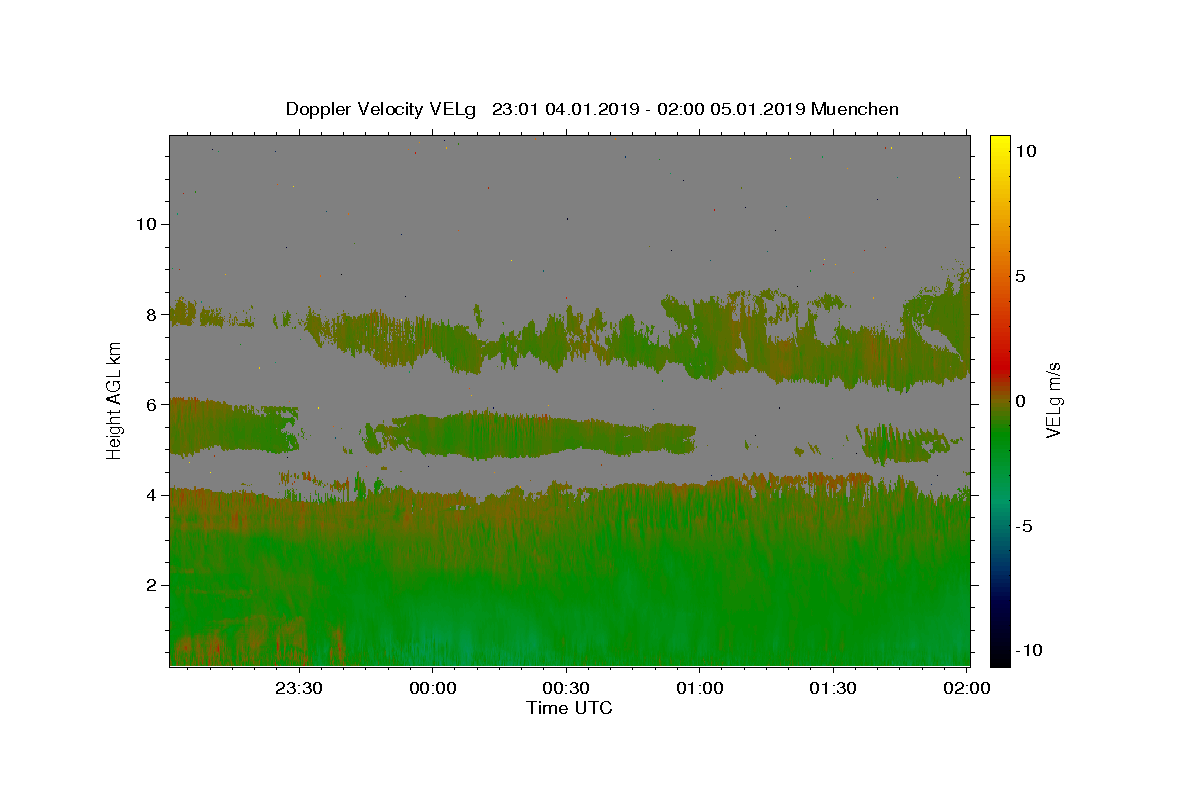This screenshot has height=800, width=1200.
Task: Click the plot title 'Doppler Velocity VELg'
Action: (x=383, y=109)
